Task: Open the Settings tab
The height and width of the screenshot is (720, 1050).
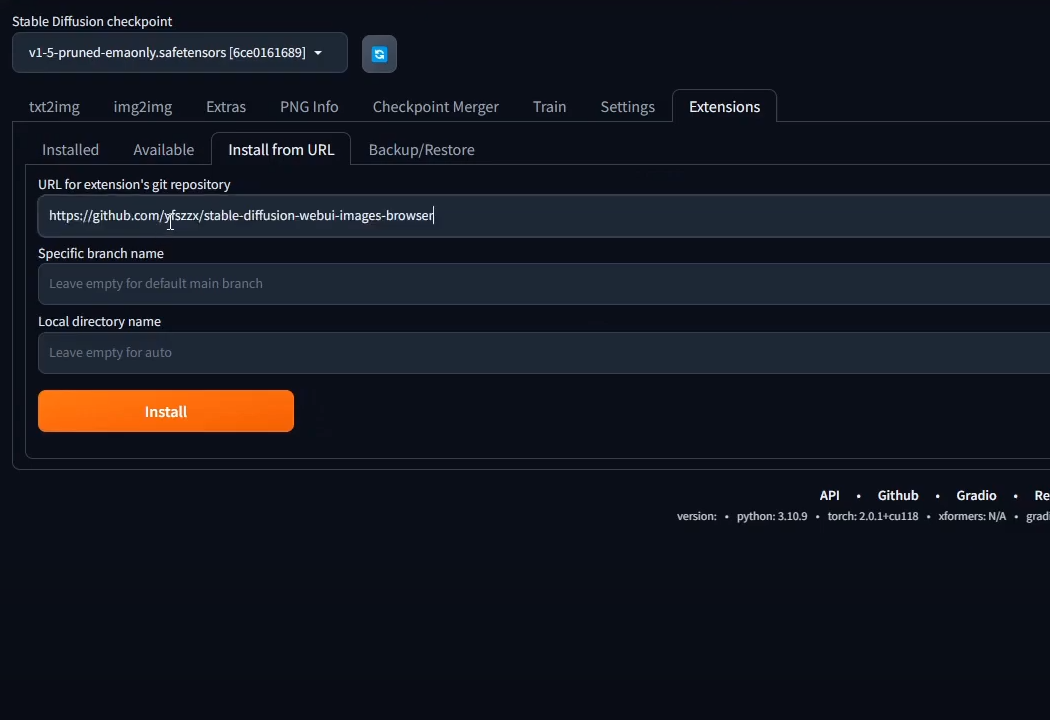Action: click(627, 107)
